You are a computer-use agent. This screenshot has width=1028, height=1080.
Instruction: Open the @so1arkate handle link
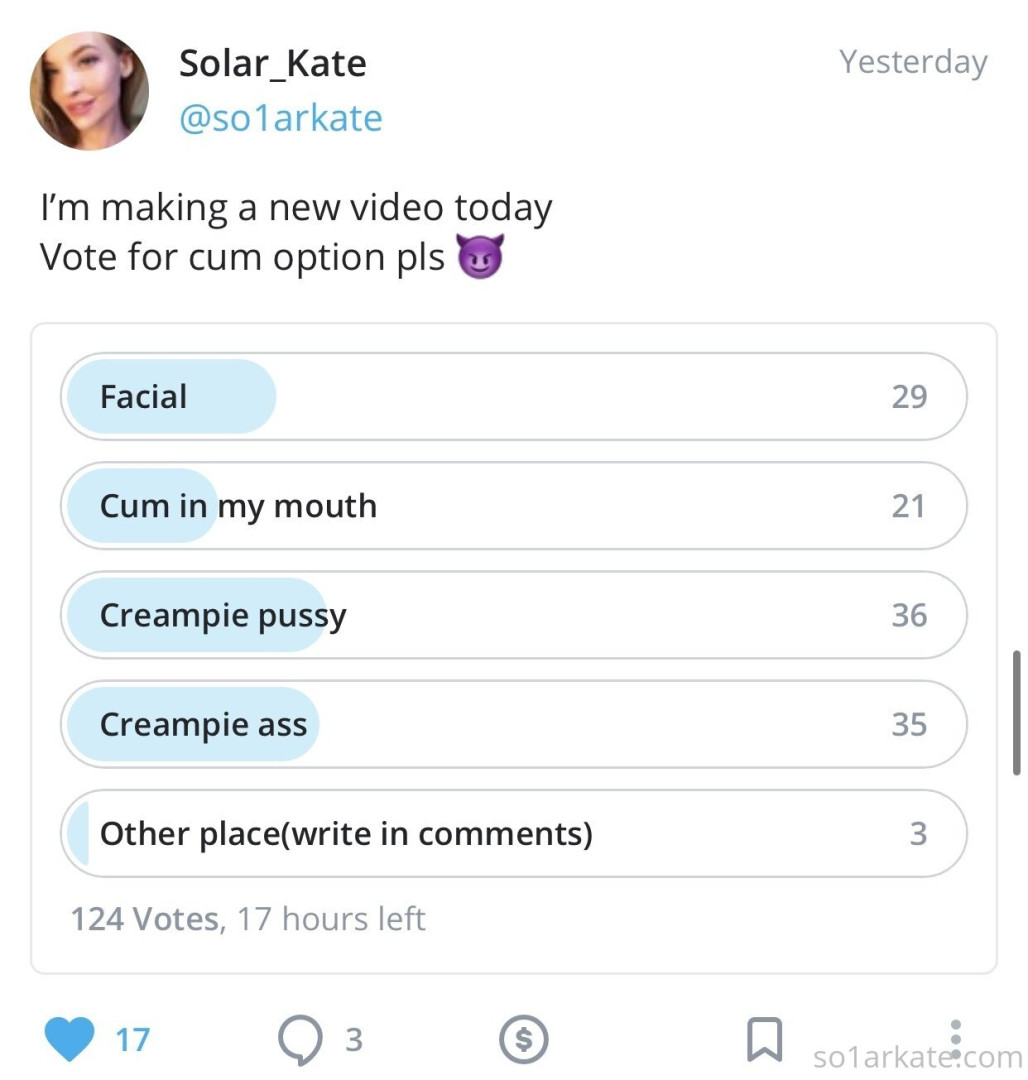pos(280,118)
